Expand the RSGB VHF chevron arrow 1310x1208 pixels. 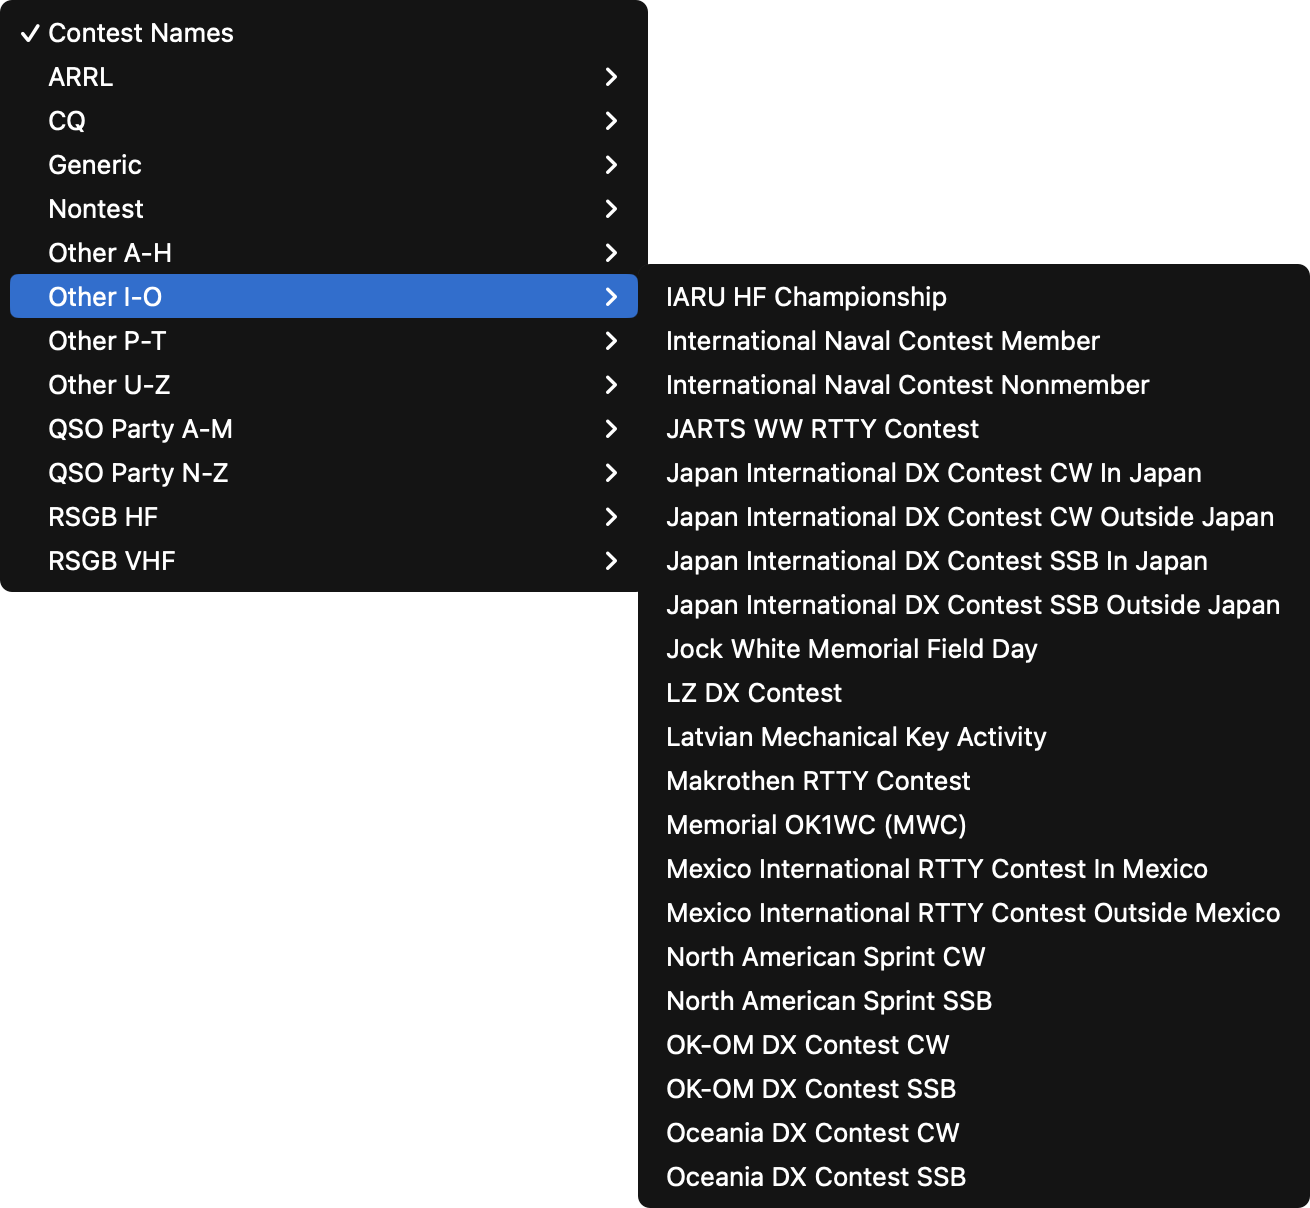point(611,561)
